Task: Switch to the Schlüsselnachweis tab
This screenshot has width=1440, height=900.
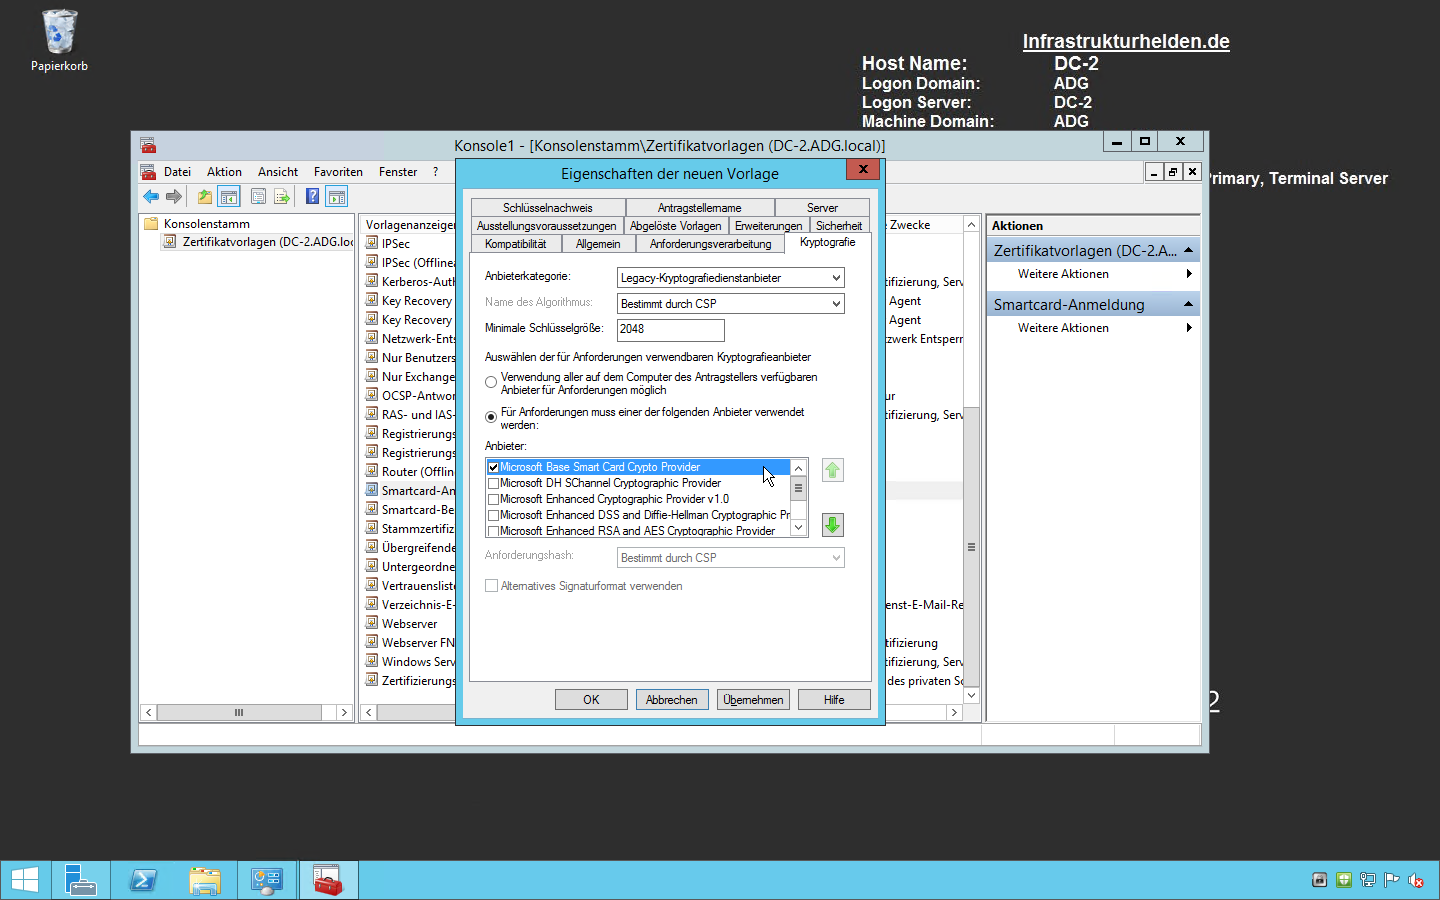Action: [548, 208]
